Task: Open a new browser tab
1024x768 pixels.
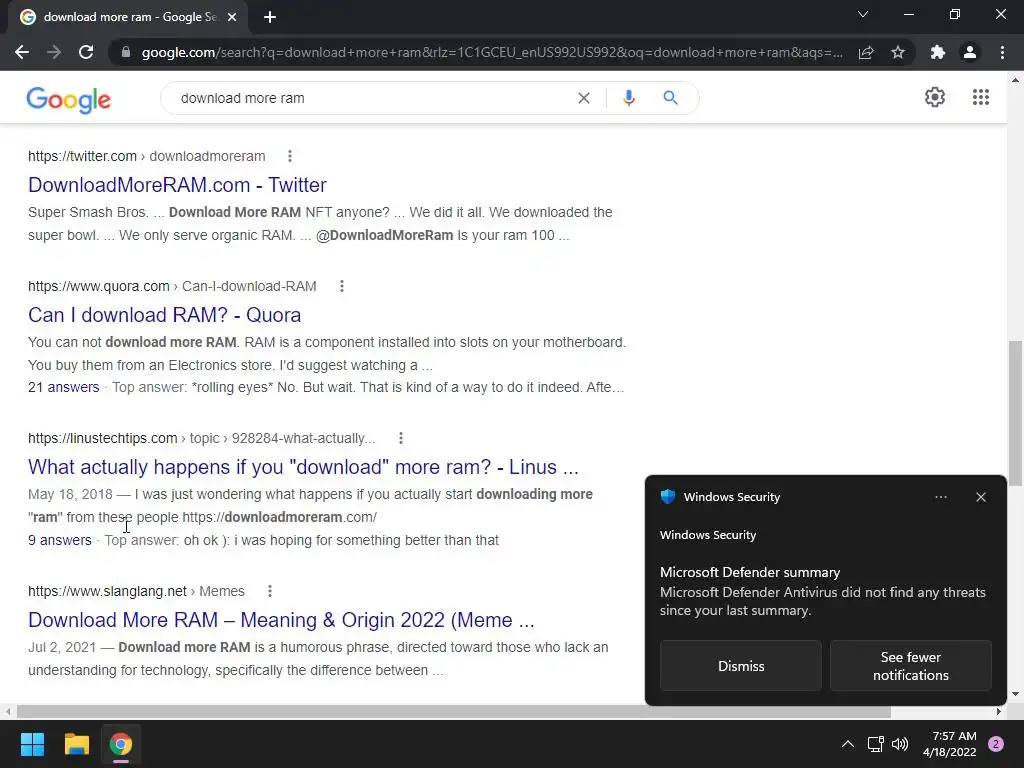Action: (x=270, y=18)
